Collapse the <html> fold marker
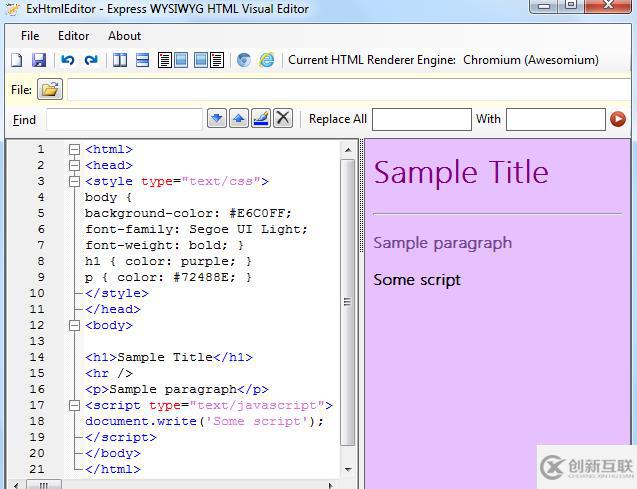 [x=74, y=149]
